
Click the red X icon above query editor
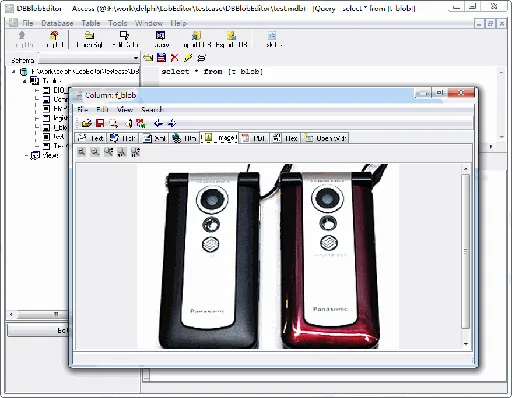coord(174,58)
